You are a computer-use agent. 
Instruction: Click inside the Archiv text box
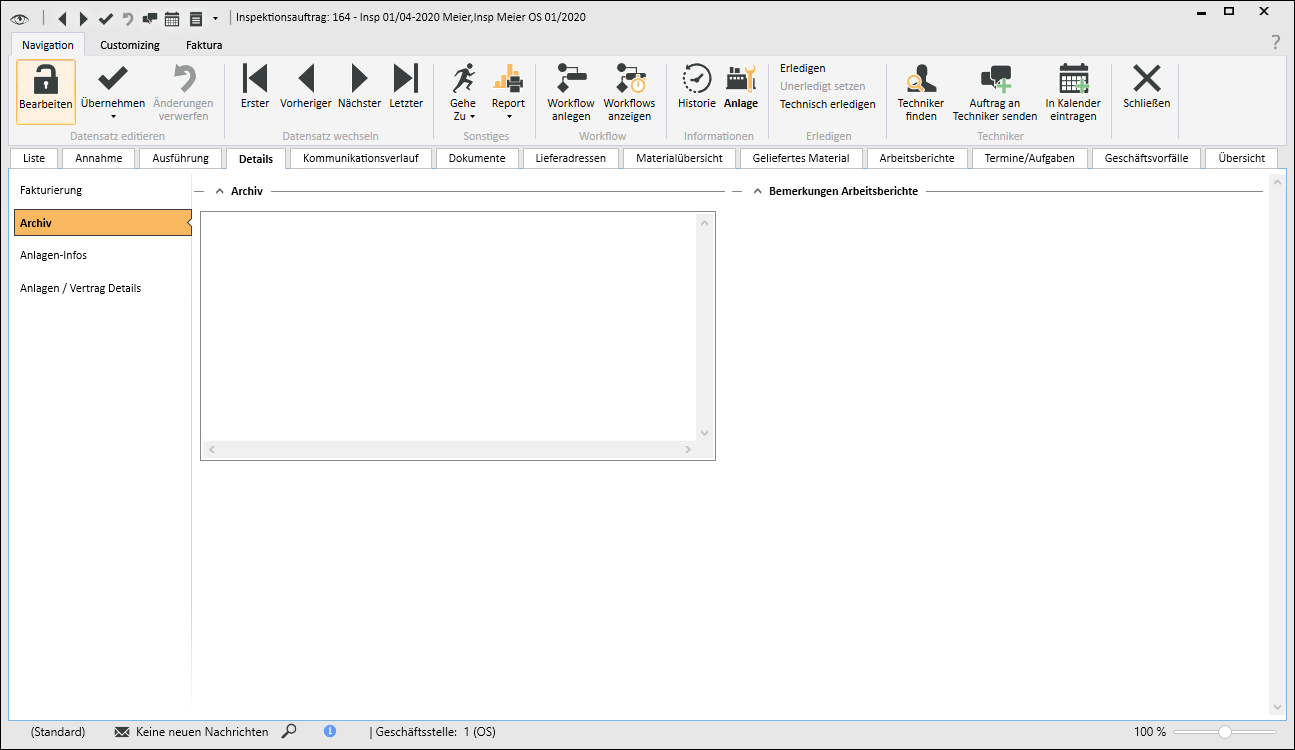tap(449, 327)
